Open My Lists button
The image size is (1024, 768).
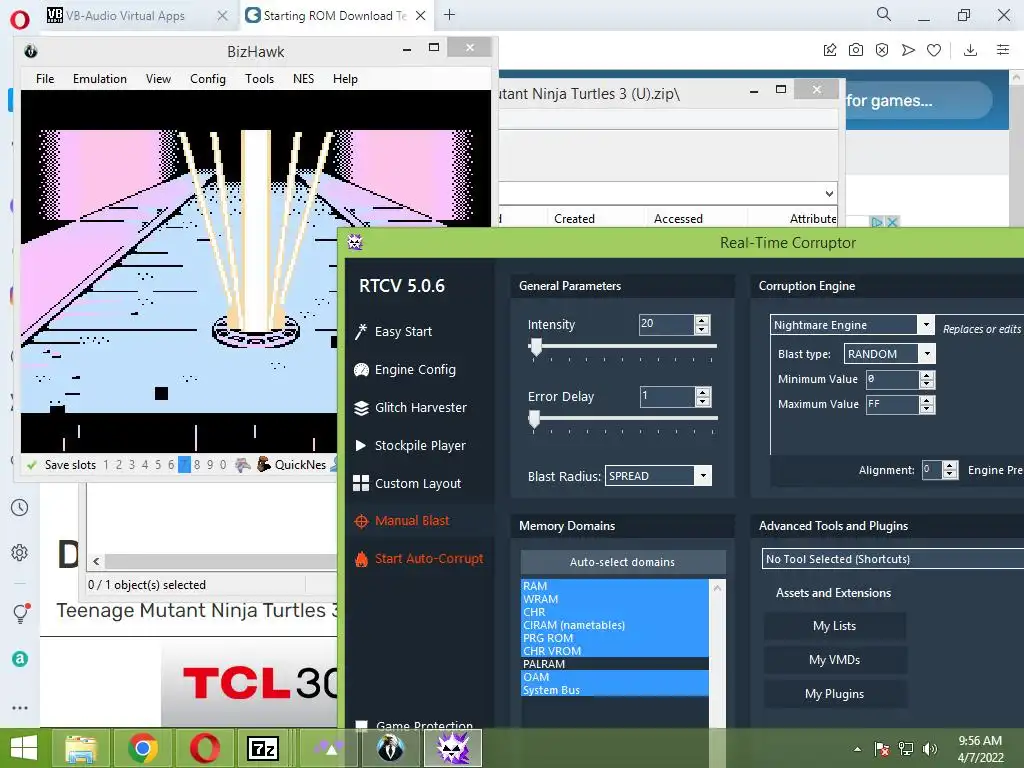pyautogui.click(x=835, y=626)
